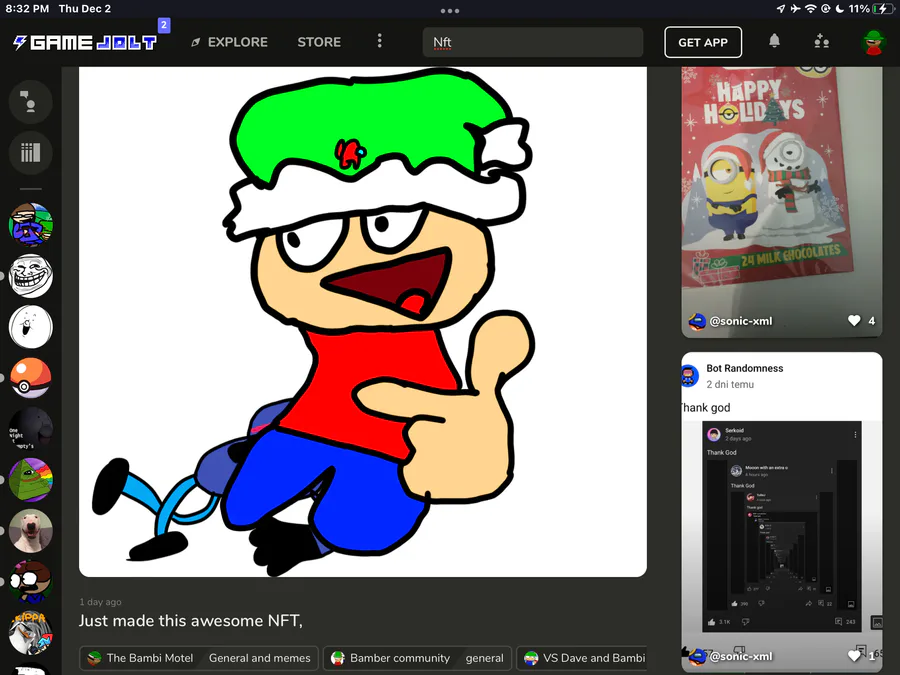Open the Game Jolt home logo

[85, 42]
